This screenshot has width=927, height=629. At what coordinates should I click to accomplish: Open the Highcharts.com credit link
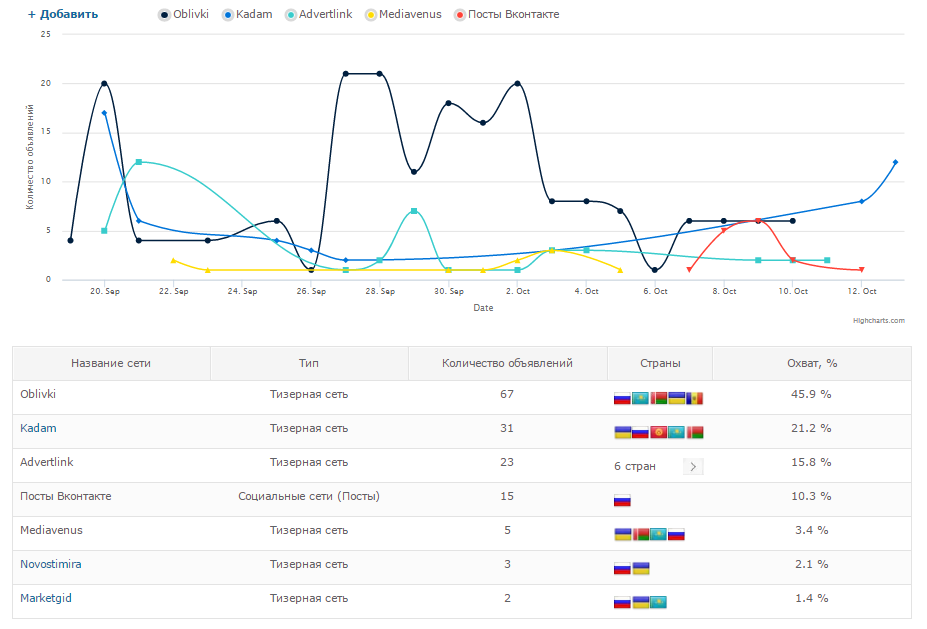tap(879, 320)
